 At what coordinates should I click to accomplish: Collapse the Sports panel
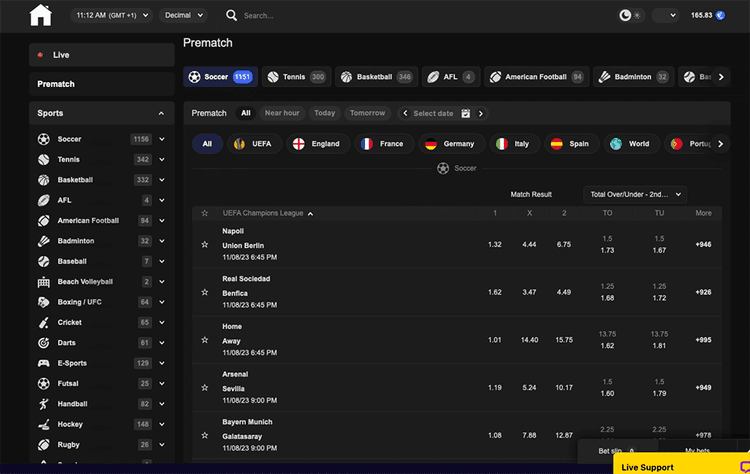point(161,113)
